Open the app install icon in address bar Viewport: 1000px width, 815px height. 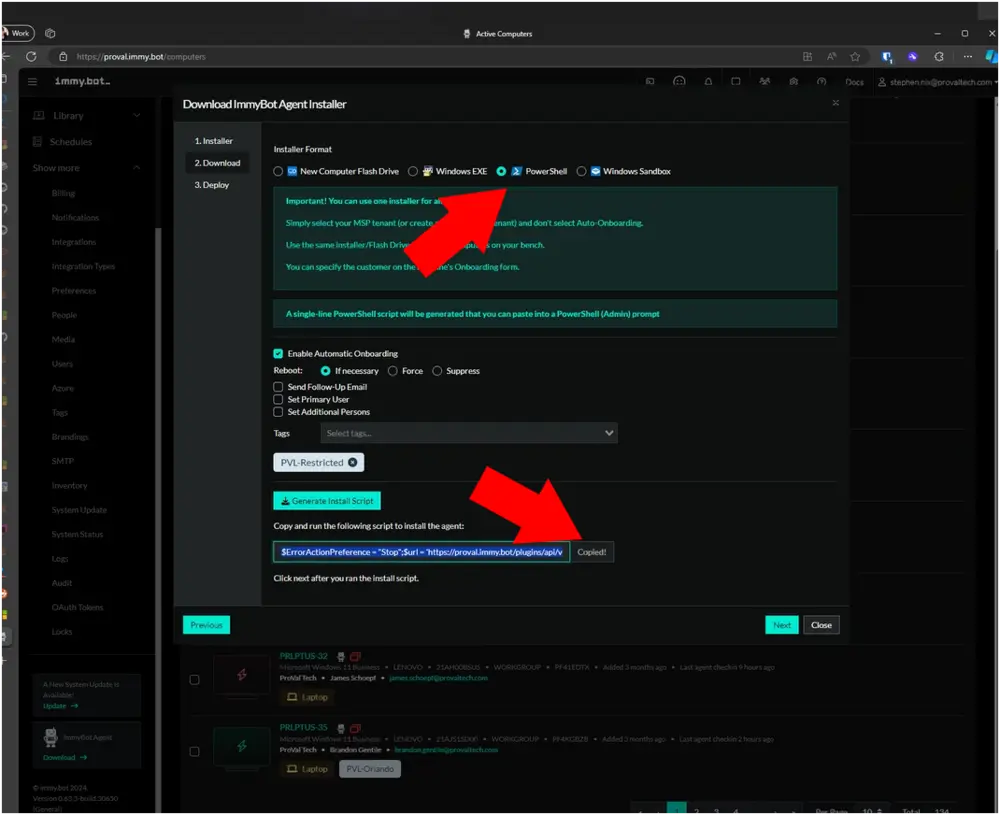[807, 57]
